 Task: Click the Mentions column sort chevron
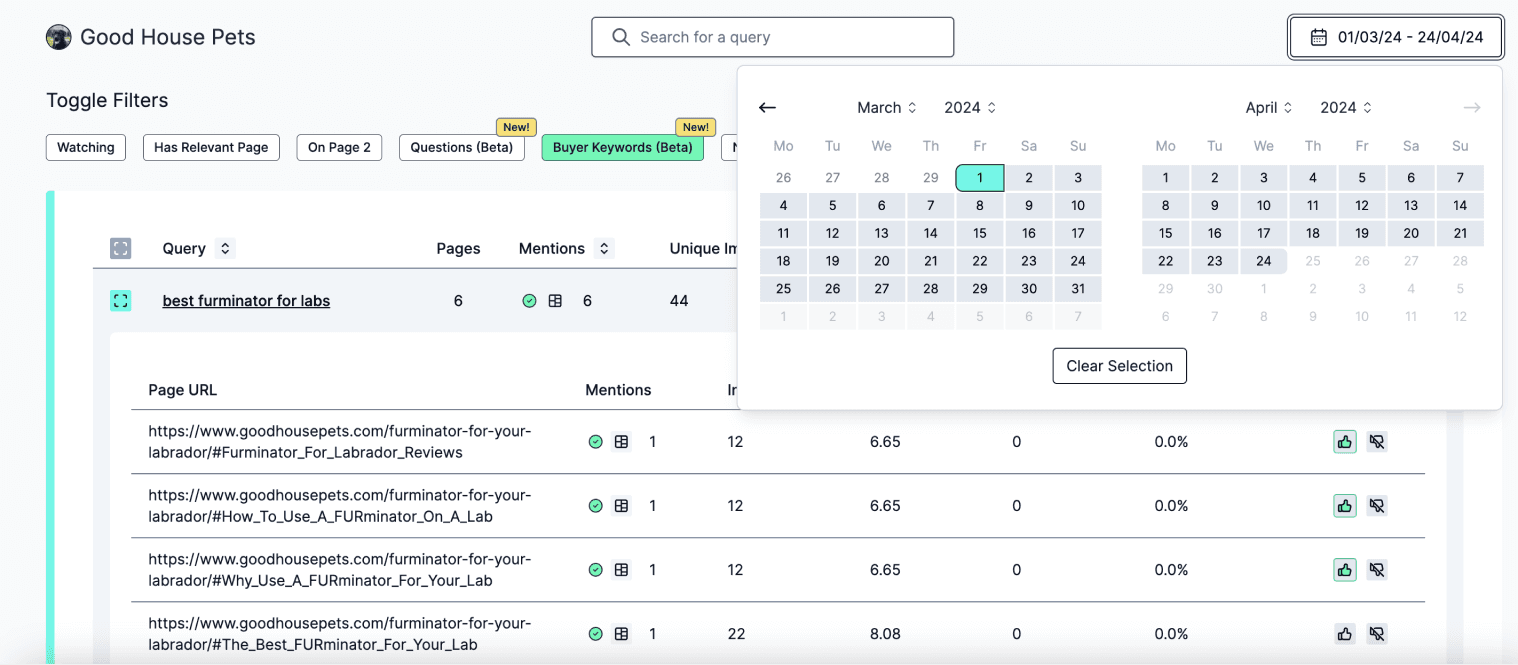pyautogui.click(x=603, y=248)
